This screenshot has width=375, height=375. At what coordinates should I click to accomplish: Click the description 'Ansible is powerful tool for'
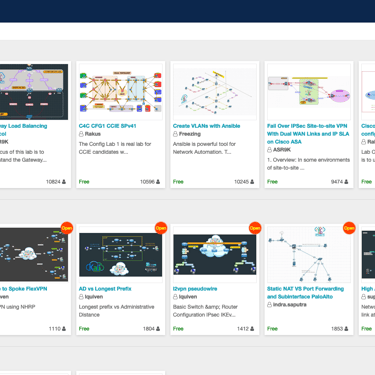[204, 148]
